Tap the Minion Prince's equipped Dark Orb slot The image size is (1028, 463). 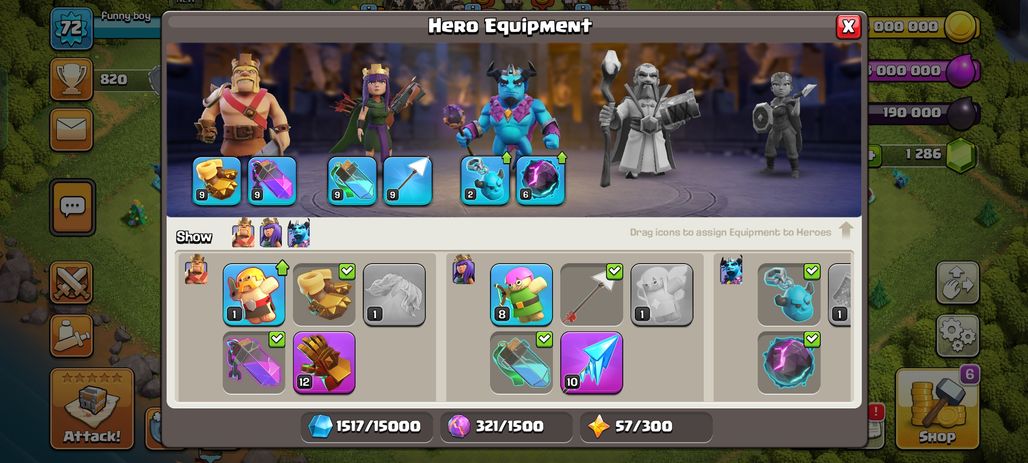[x=541, y=181]
